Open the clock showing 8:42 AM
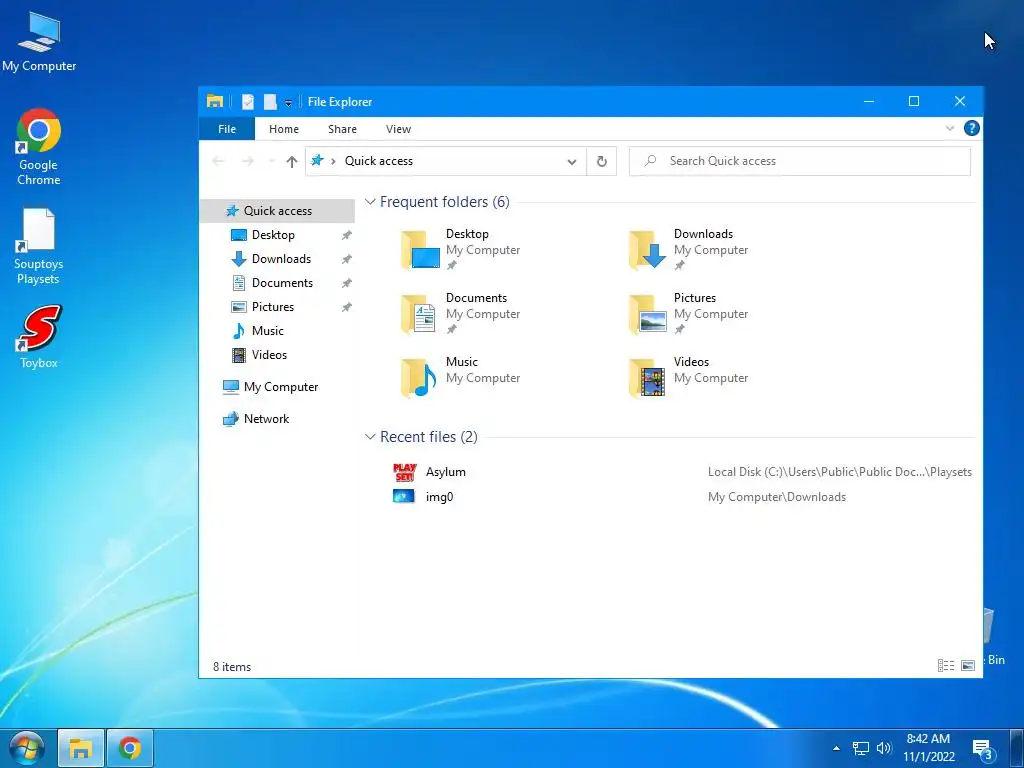 point(929,748)
